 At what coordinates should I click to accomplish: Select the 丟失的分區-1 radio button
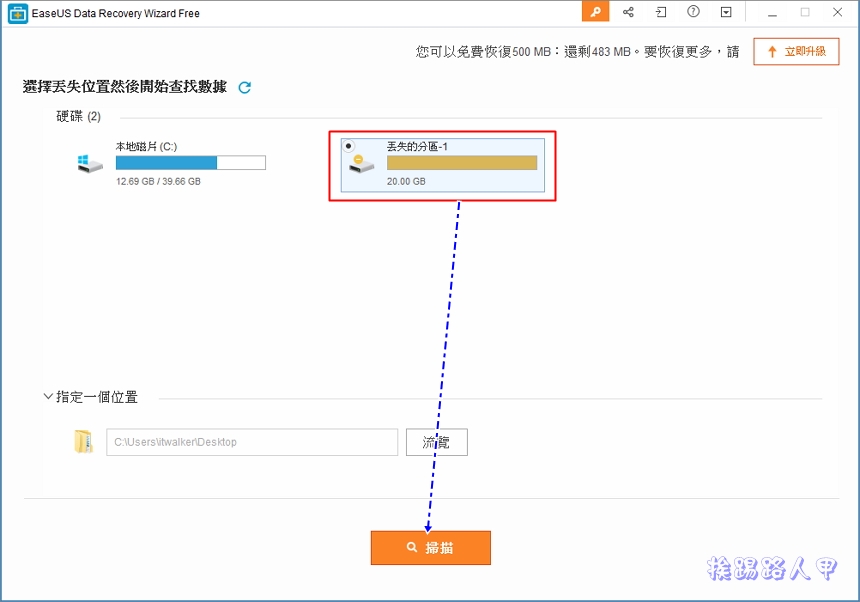(348, 146)
